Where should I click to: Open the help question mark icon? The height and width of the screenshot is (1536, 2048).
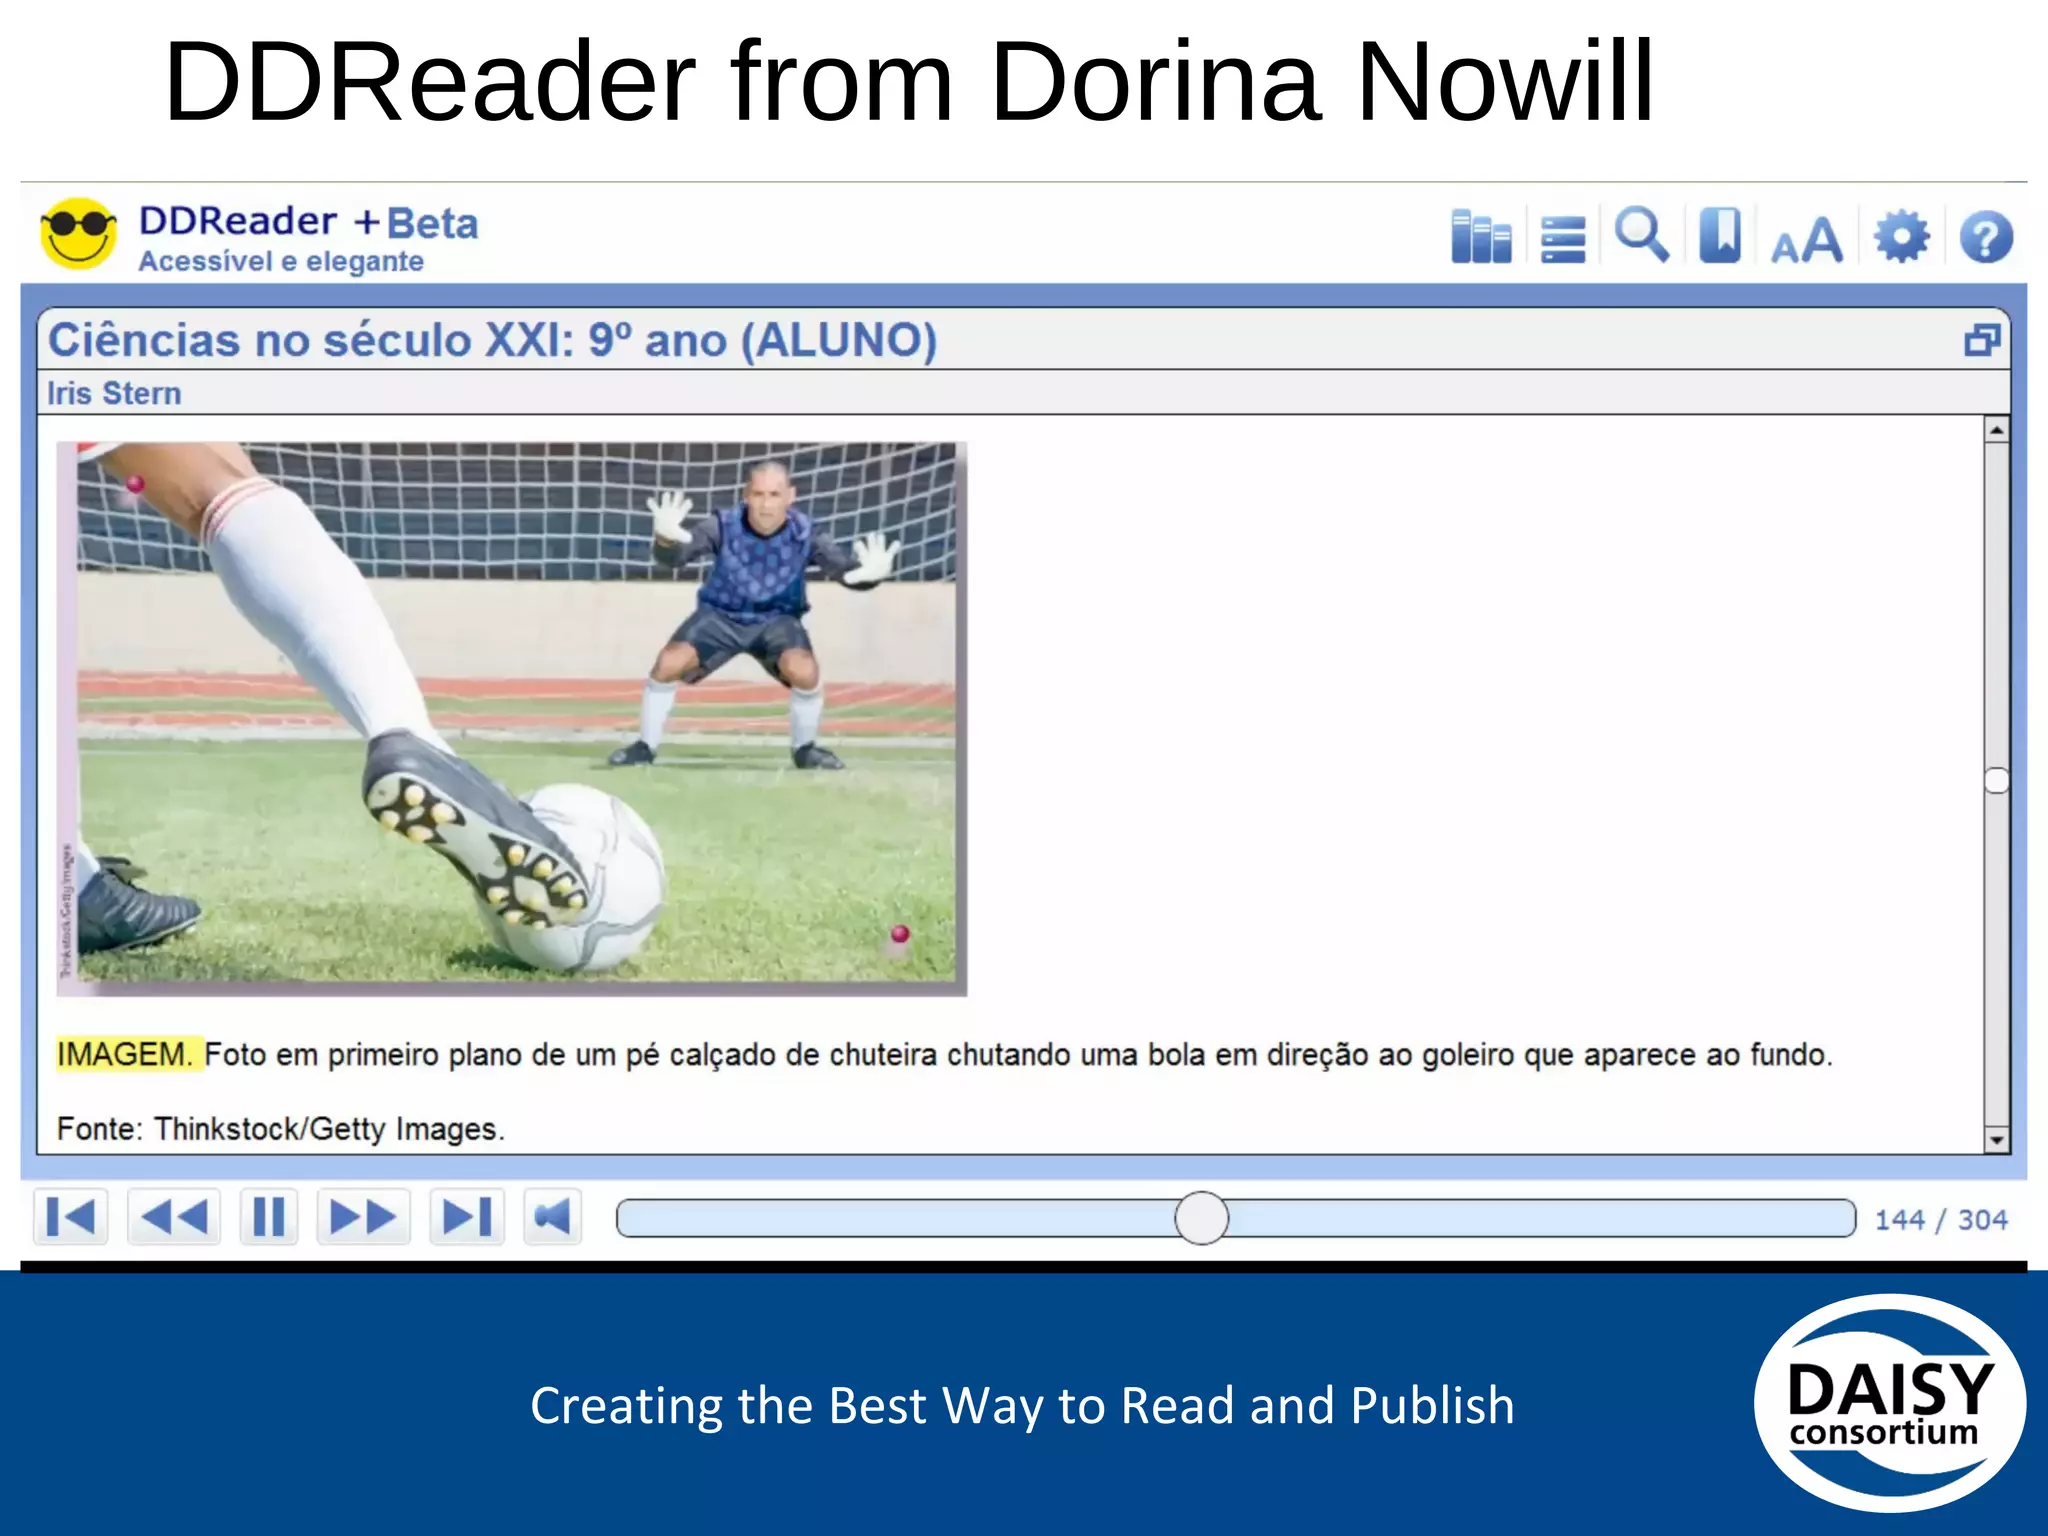pos(1986,238)
